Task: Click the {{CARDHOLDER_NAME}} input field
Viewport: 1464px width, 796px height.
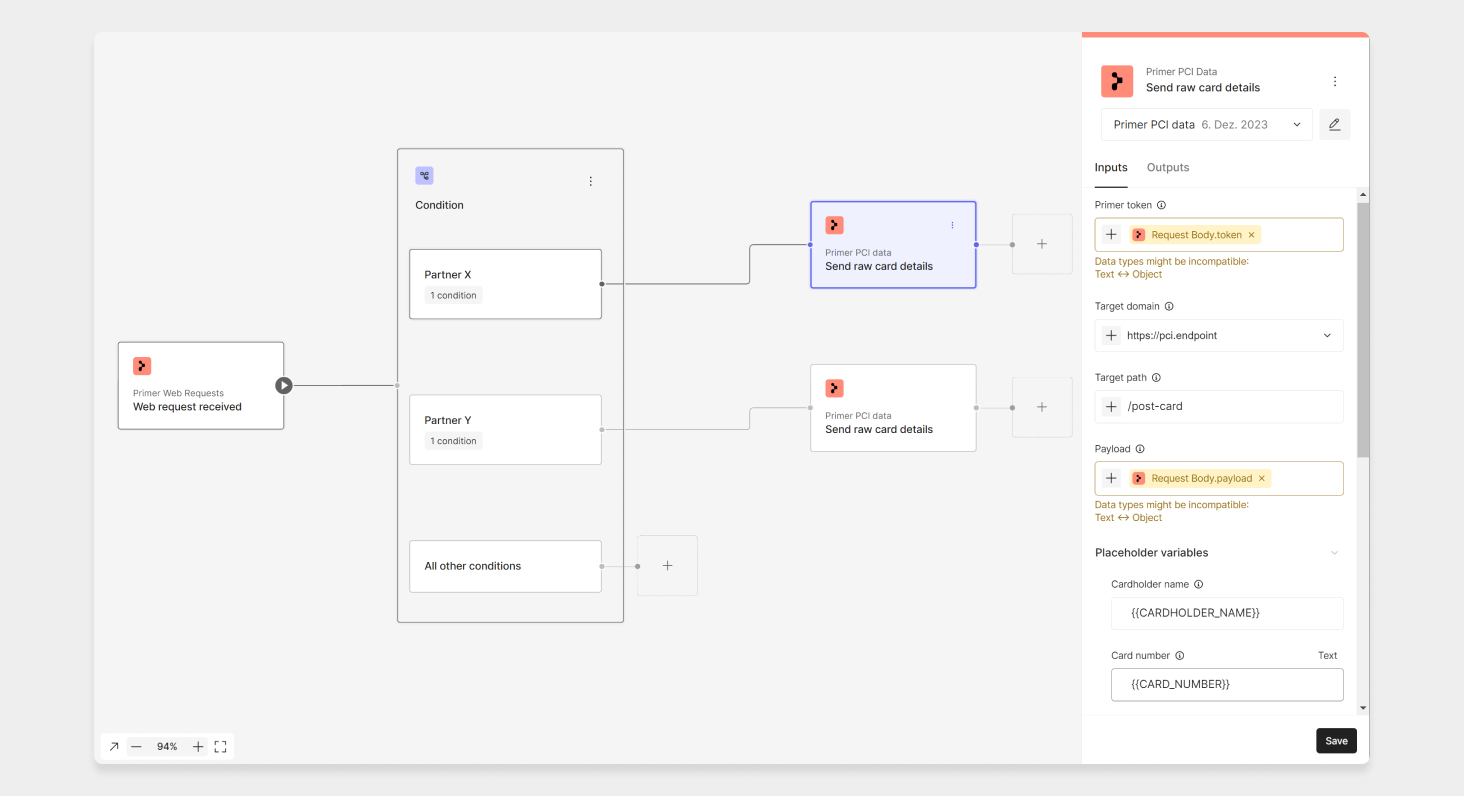Action: pyautogui.click(x=1227, y=613)
